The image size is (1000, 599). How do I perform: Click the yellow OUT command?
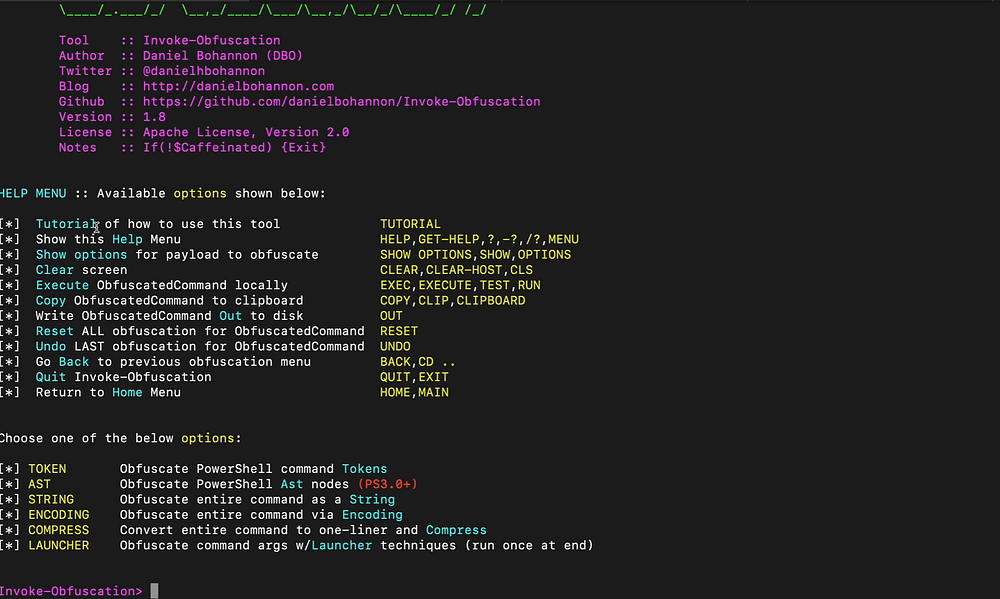pyautogui.click(x=392, y=316)
